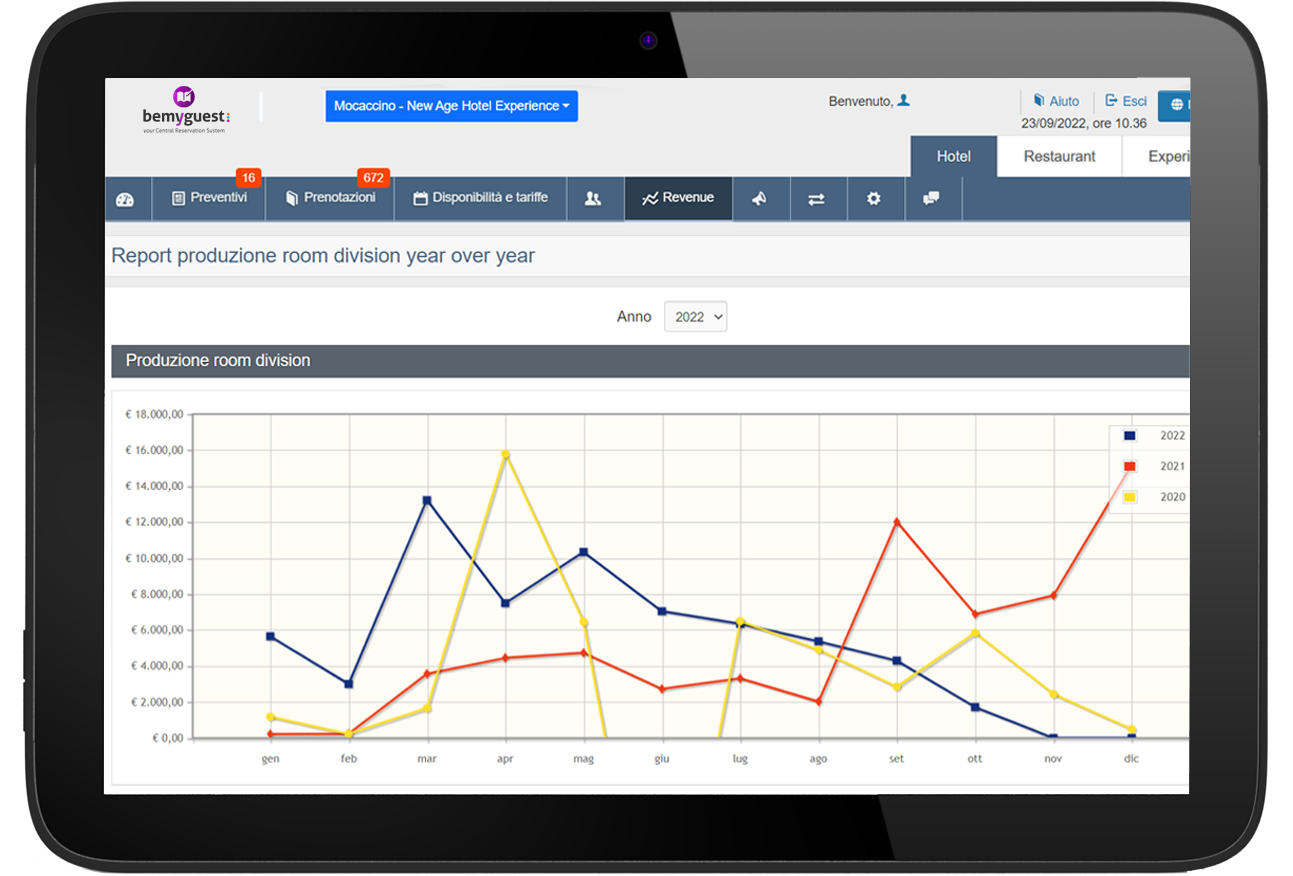Viewport: 1293px width, 876px height.
Task: Switch to the Hotel tab
Action: click(953, 157)
